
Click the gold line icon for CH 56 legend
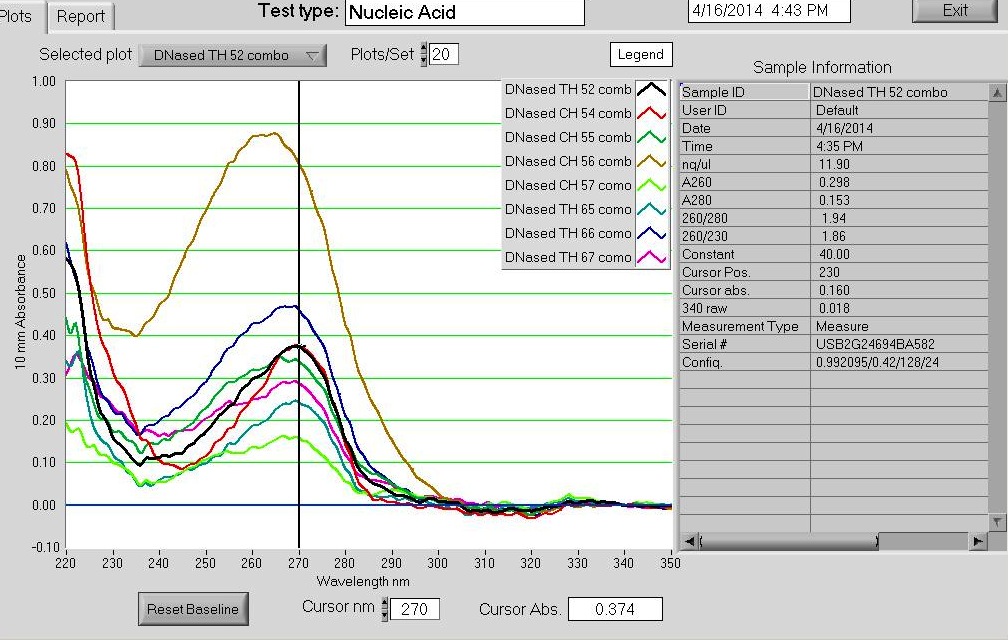coord(651,162)
